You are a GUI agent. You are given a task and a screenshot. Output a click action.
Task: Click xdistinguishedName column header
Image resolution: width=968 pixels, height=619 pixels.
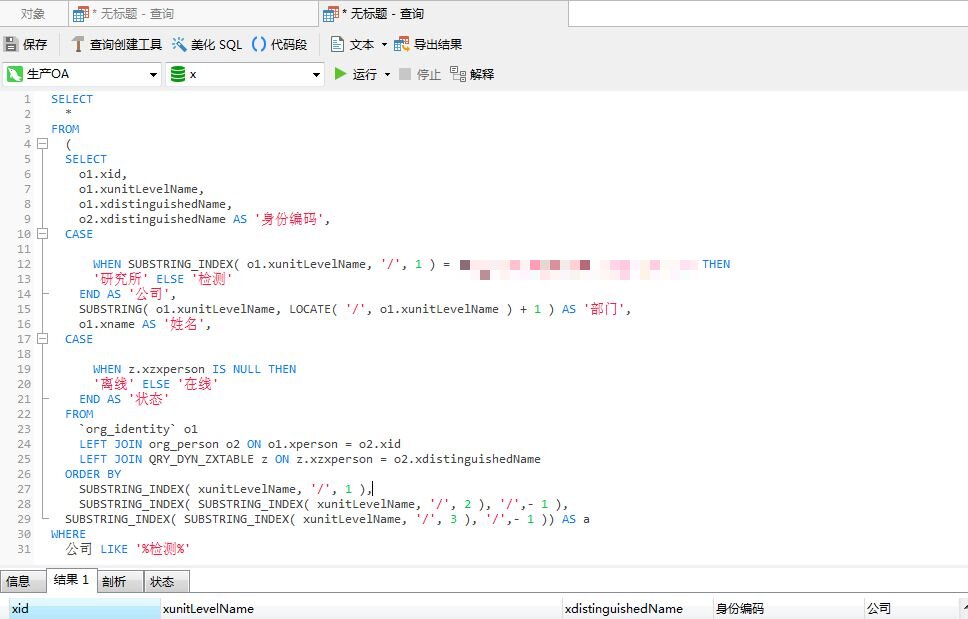coord(638,609)
